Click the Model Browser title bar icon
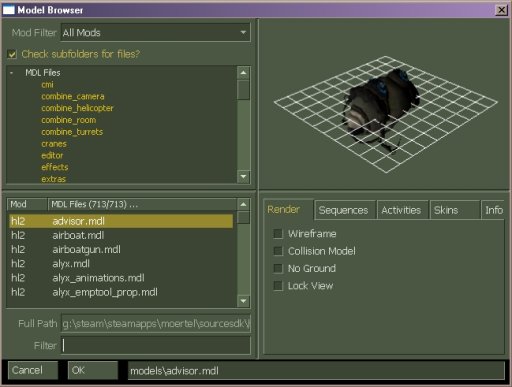This screenshot has height=387, width=512. [8, 10]
